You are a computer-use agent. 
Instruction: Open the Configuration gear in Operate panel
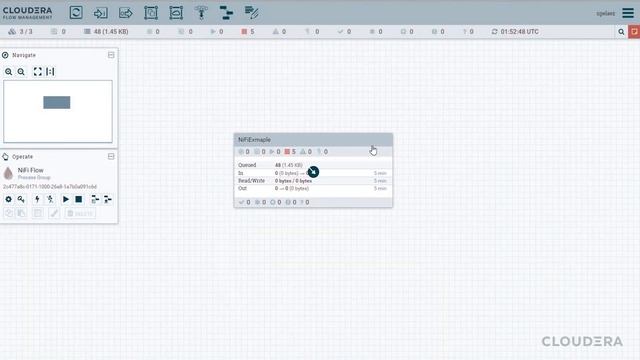coord(8,199)
